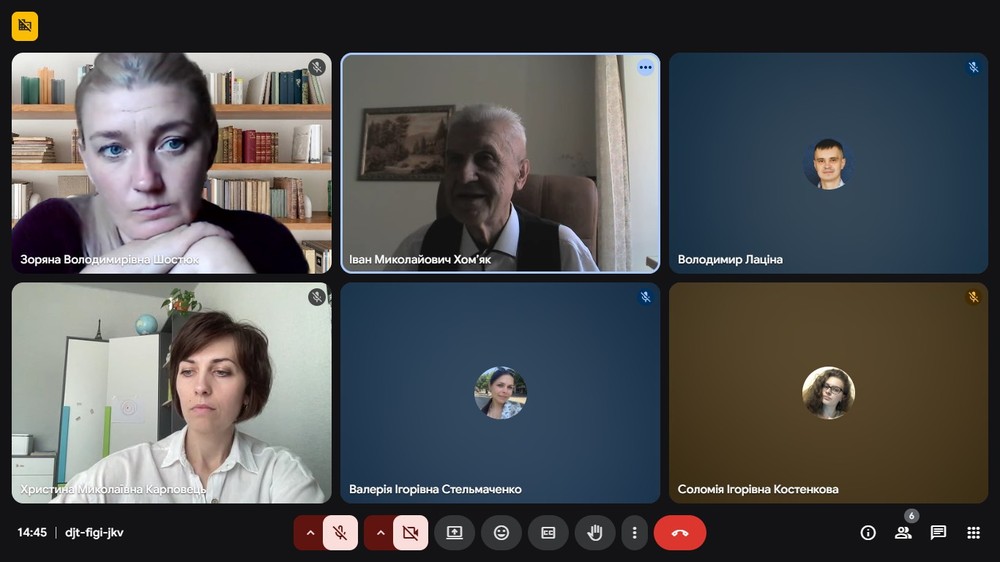
Task: Toggle the microphone mute button
Action: click(340, 533)
